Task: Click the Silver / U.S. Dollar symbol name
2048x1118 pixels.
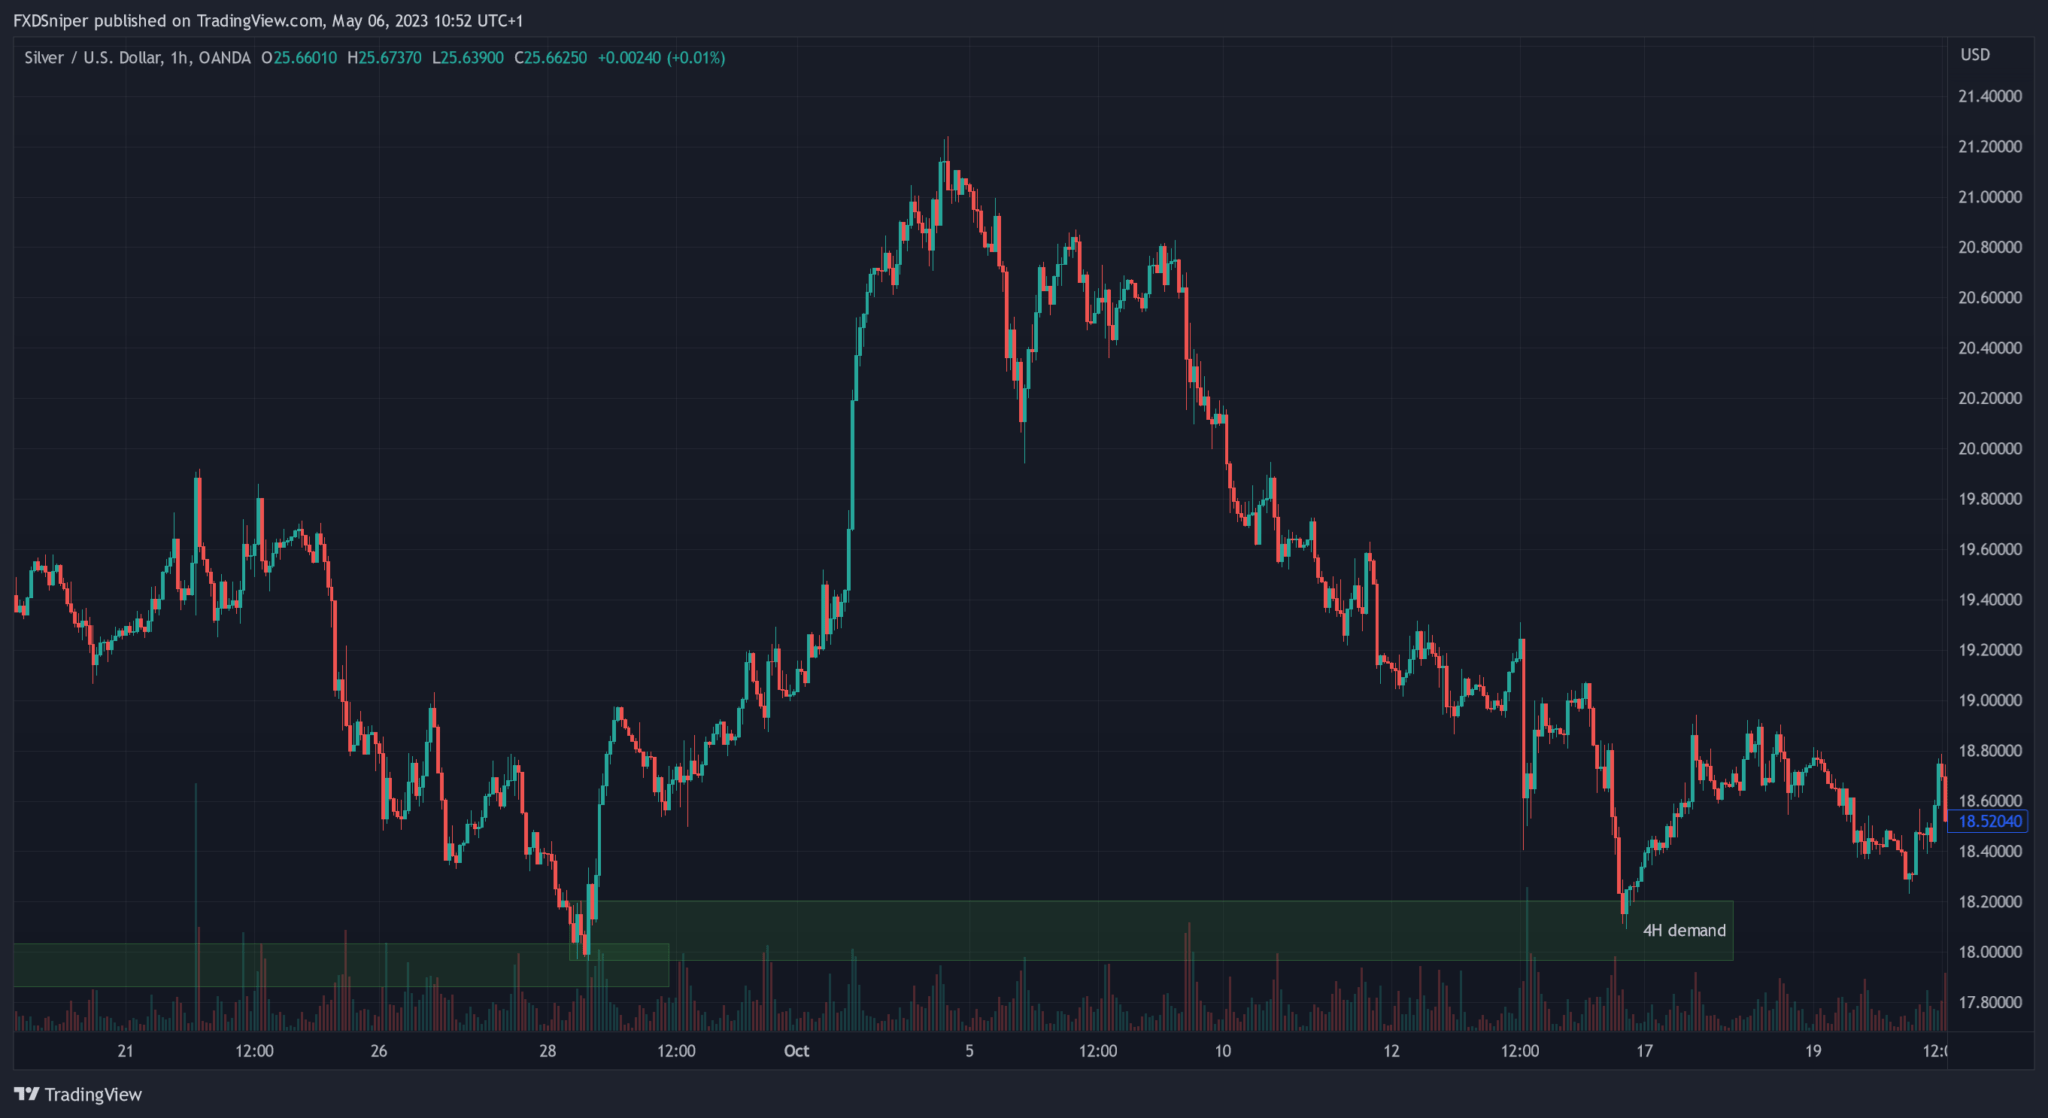Action: point(95,57)
